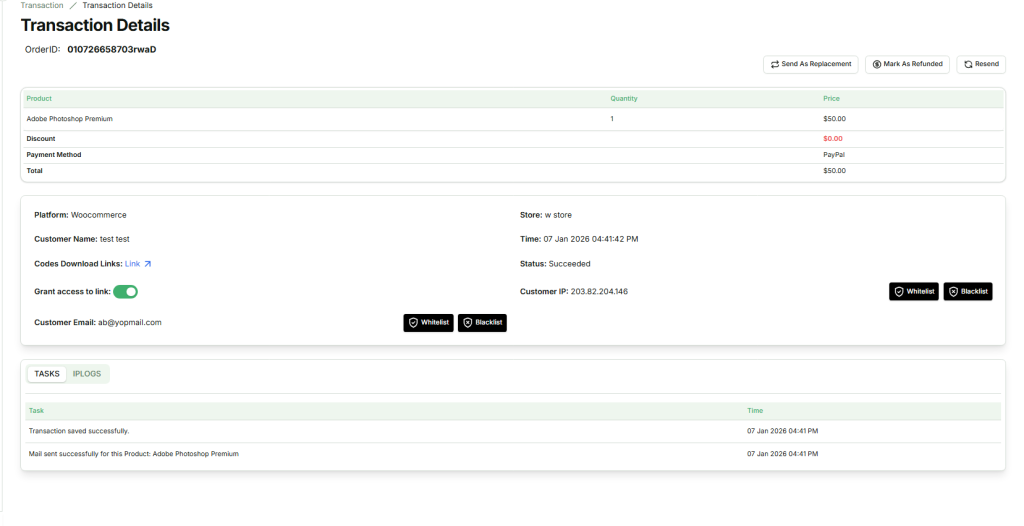Open the codes download Link hyperlink
The width and height of the screenshot is (1024, 526).
[132, 264]
